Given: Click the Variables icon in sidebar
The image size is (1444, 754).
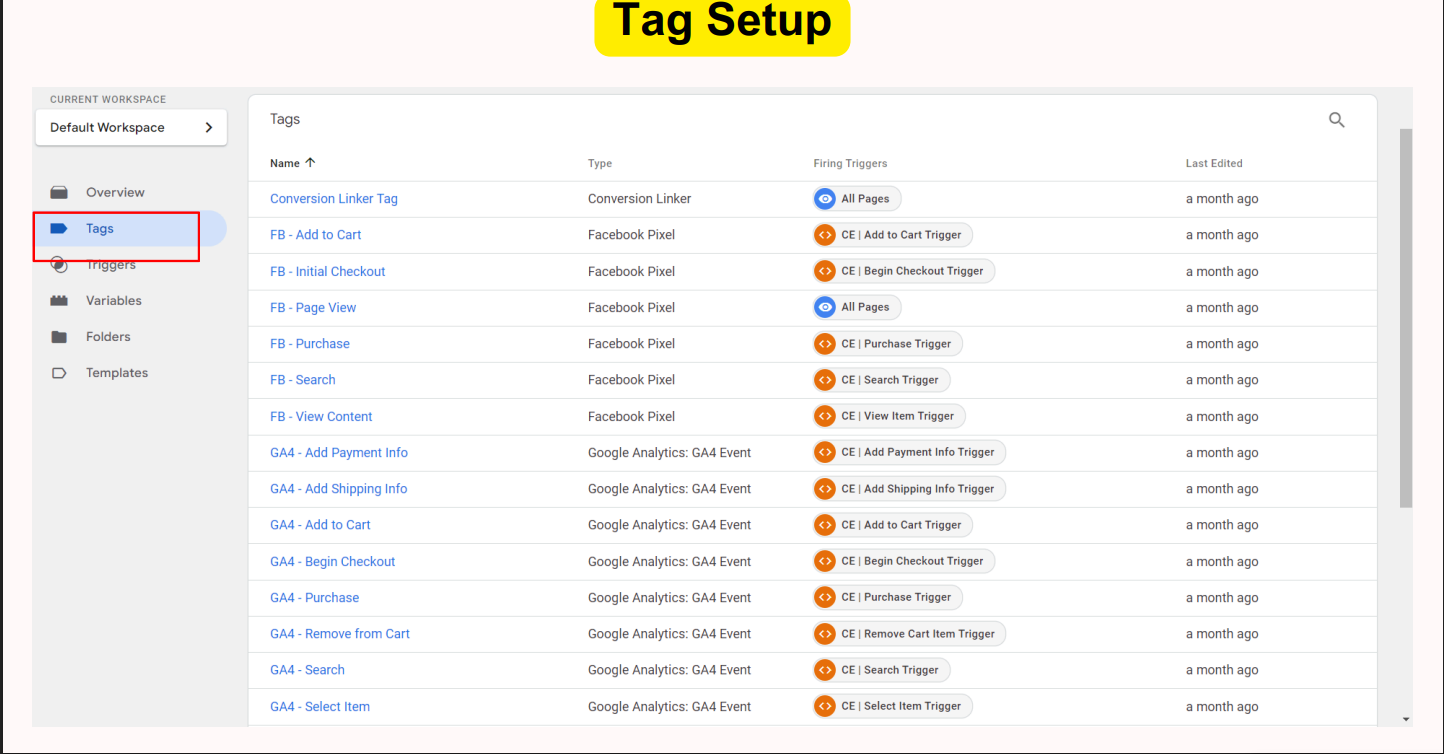Looking at the screenshot, I should 59,300.
